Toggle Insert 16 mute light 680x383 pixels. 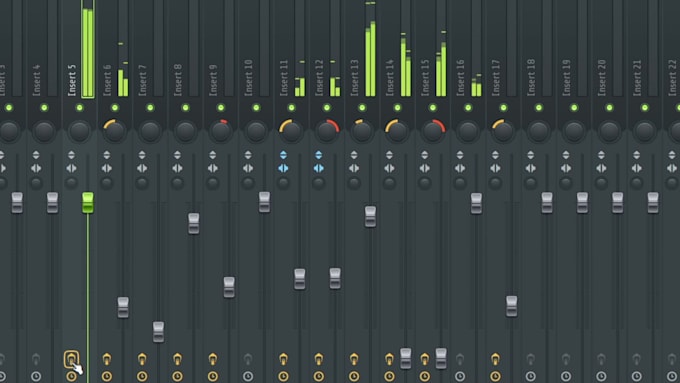coord(468,108)
